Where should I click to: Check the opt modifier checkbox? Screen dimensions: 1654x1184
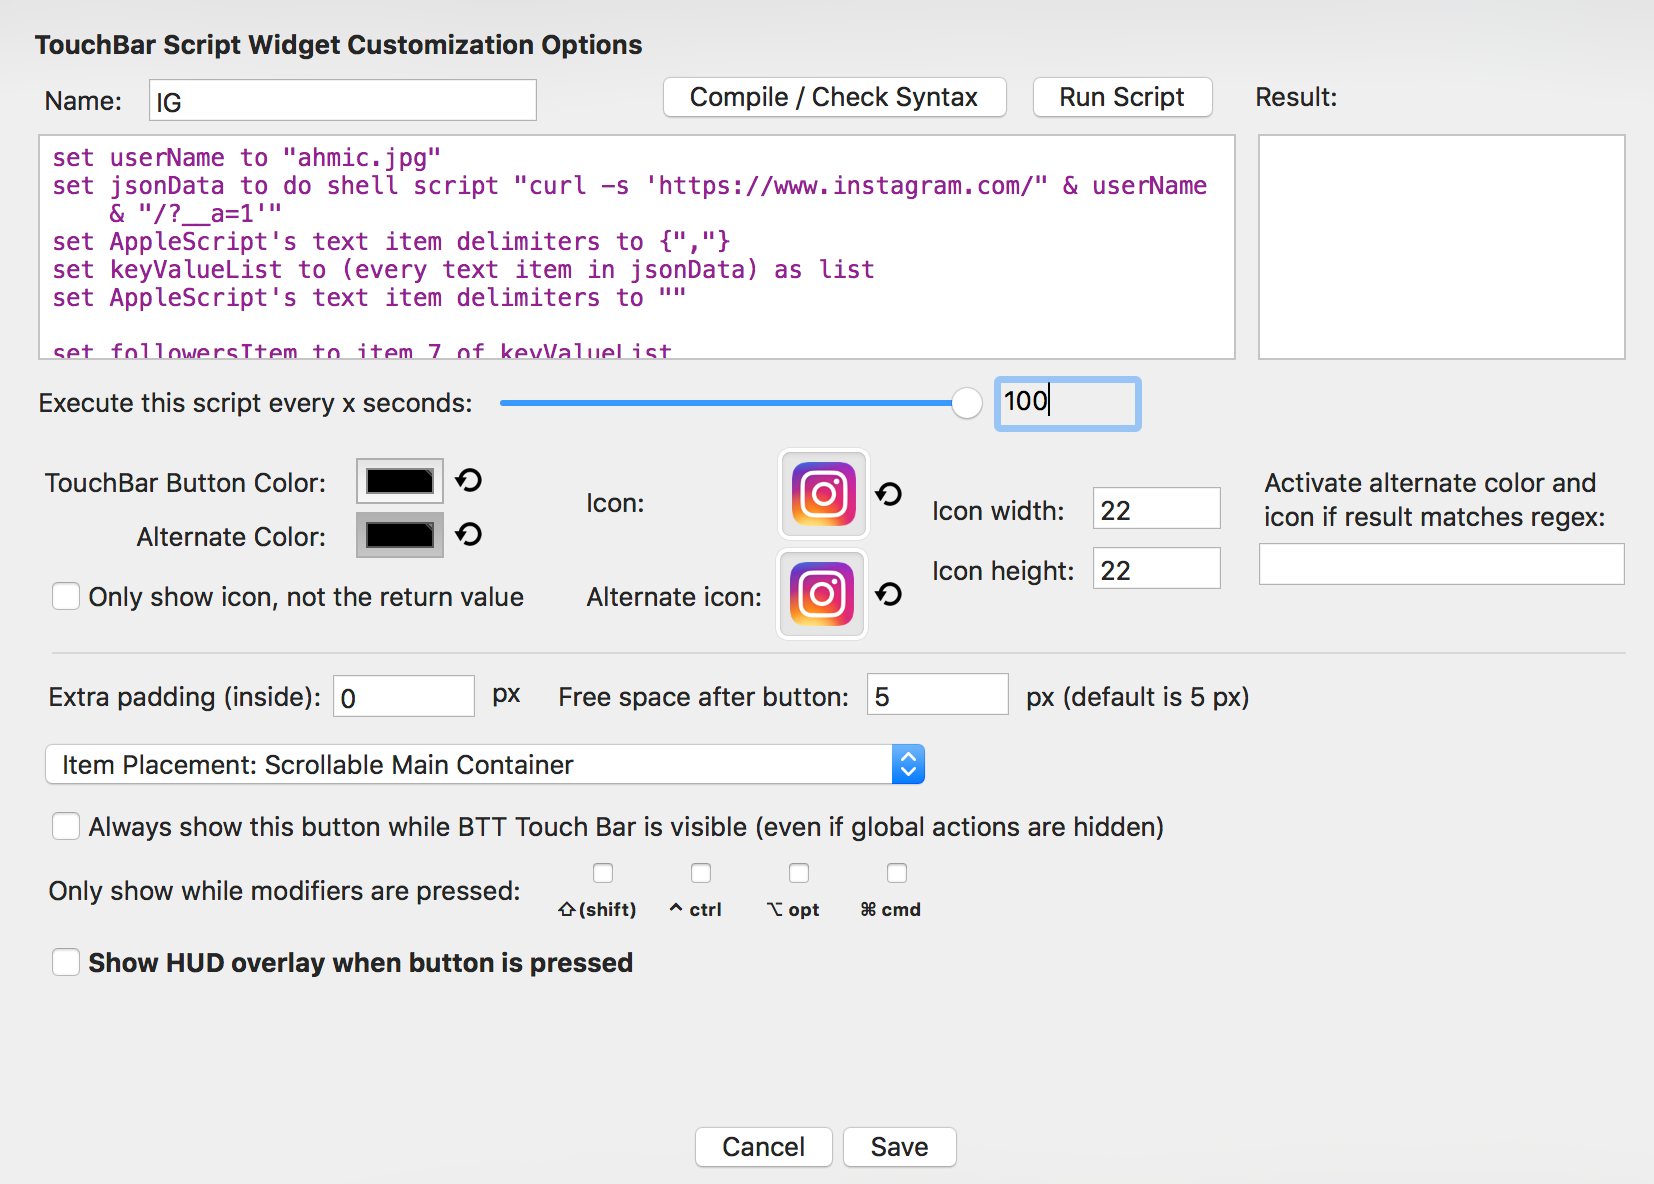(x=799, y=873)
